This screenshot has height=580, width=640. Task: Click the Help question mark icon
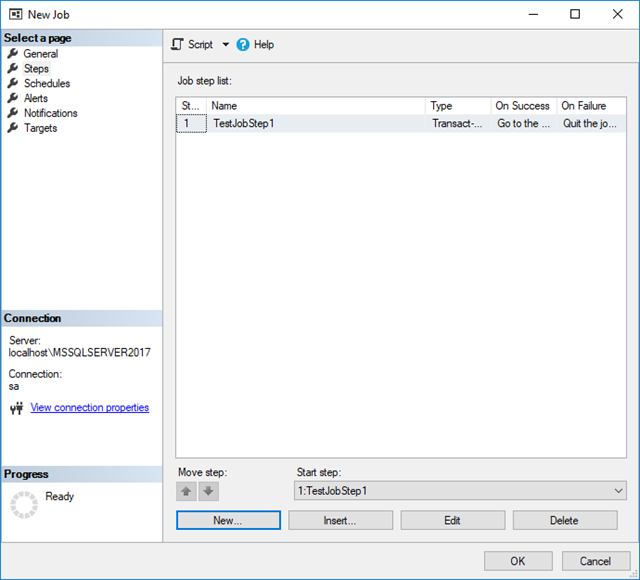click(x=243, y=45)
